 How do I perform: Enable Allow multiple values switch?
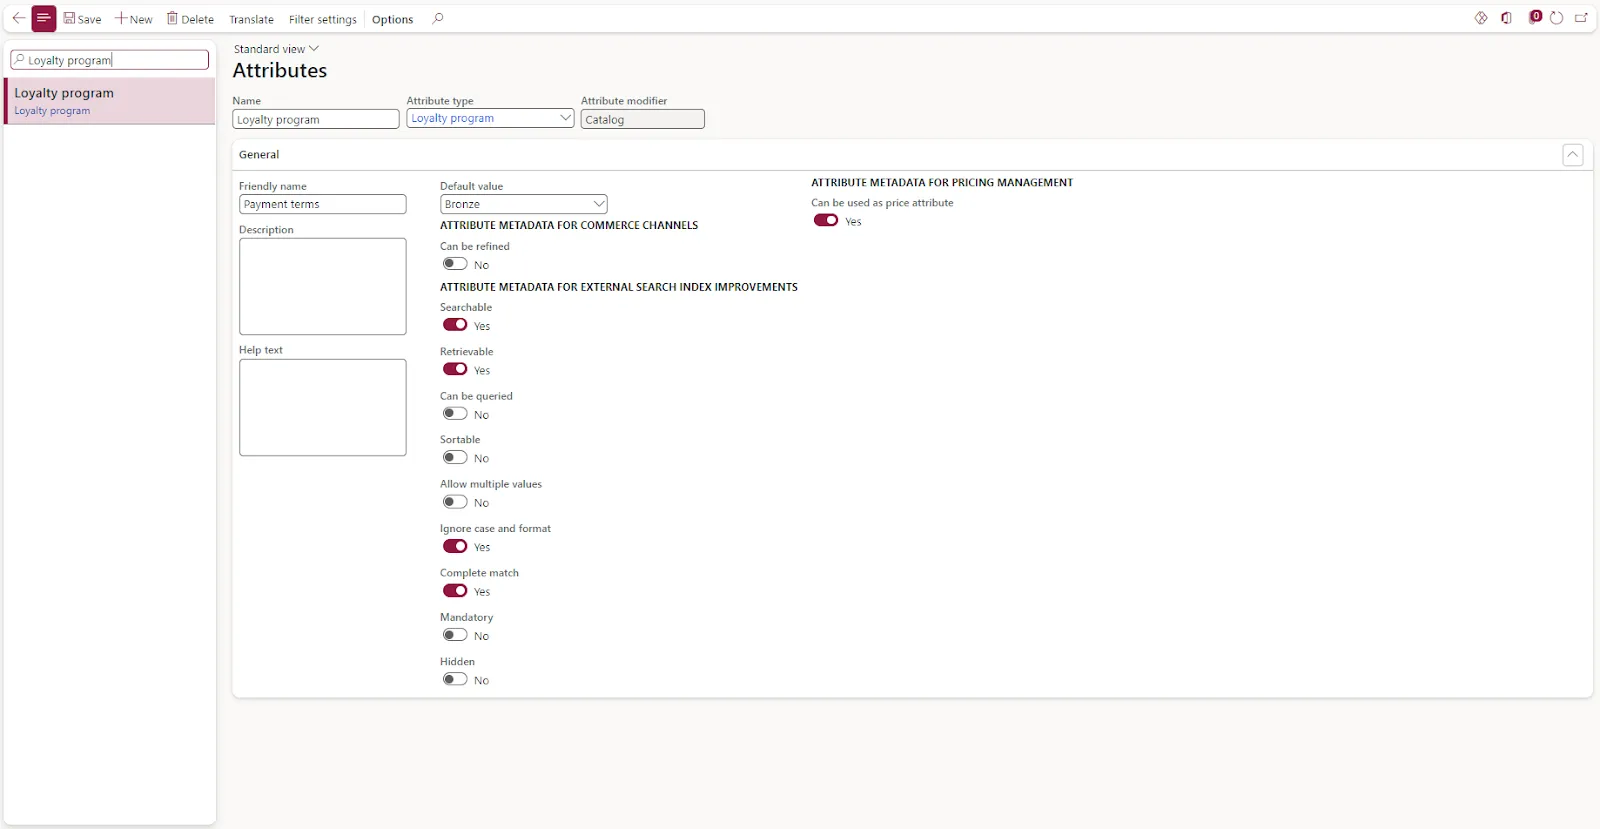[455, 502]
